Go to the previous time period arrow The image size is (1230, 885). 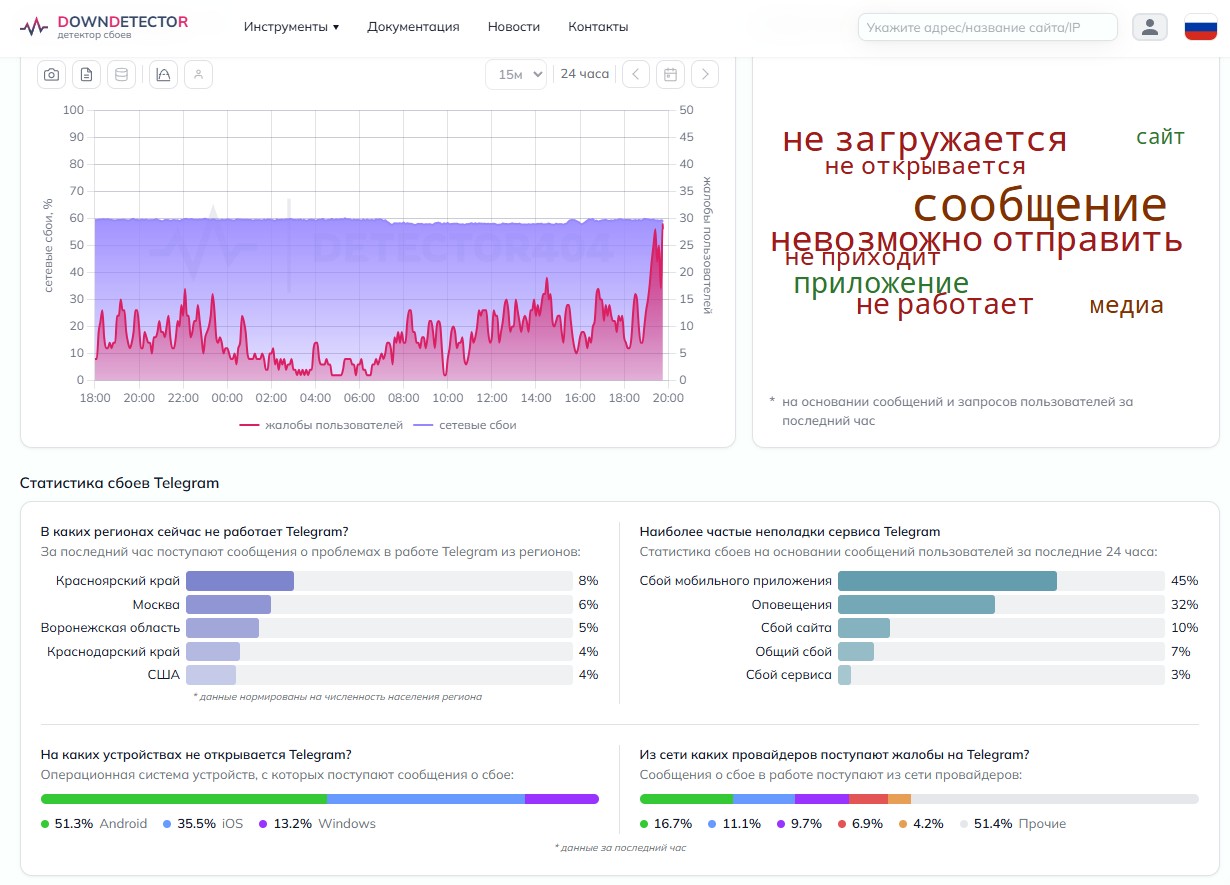[636, 74]
